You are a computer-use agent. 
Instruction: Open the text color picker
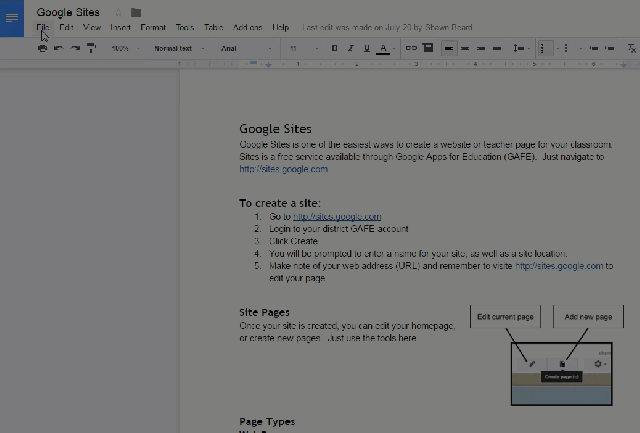tap(383, 48)
